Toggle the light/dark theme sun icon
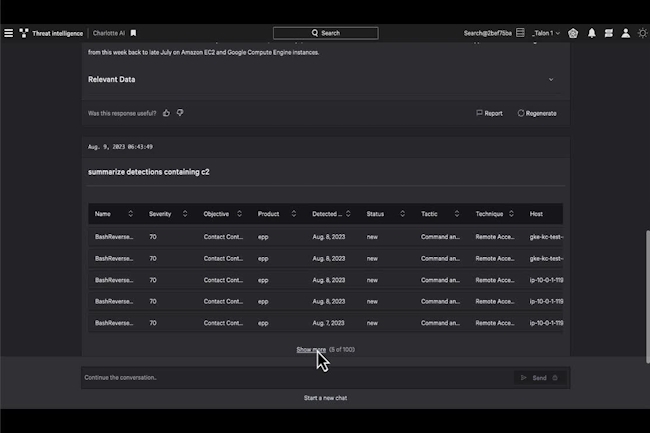The height and width of the screenshot is (433, 650). pos(643,33)
